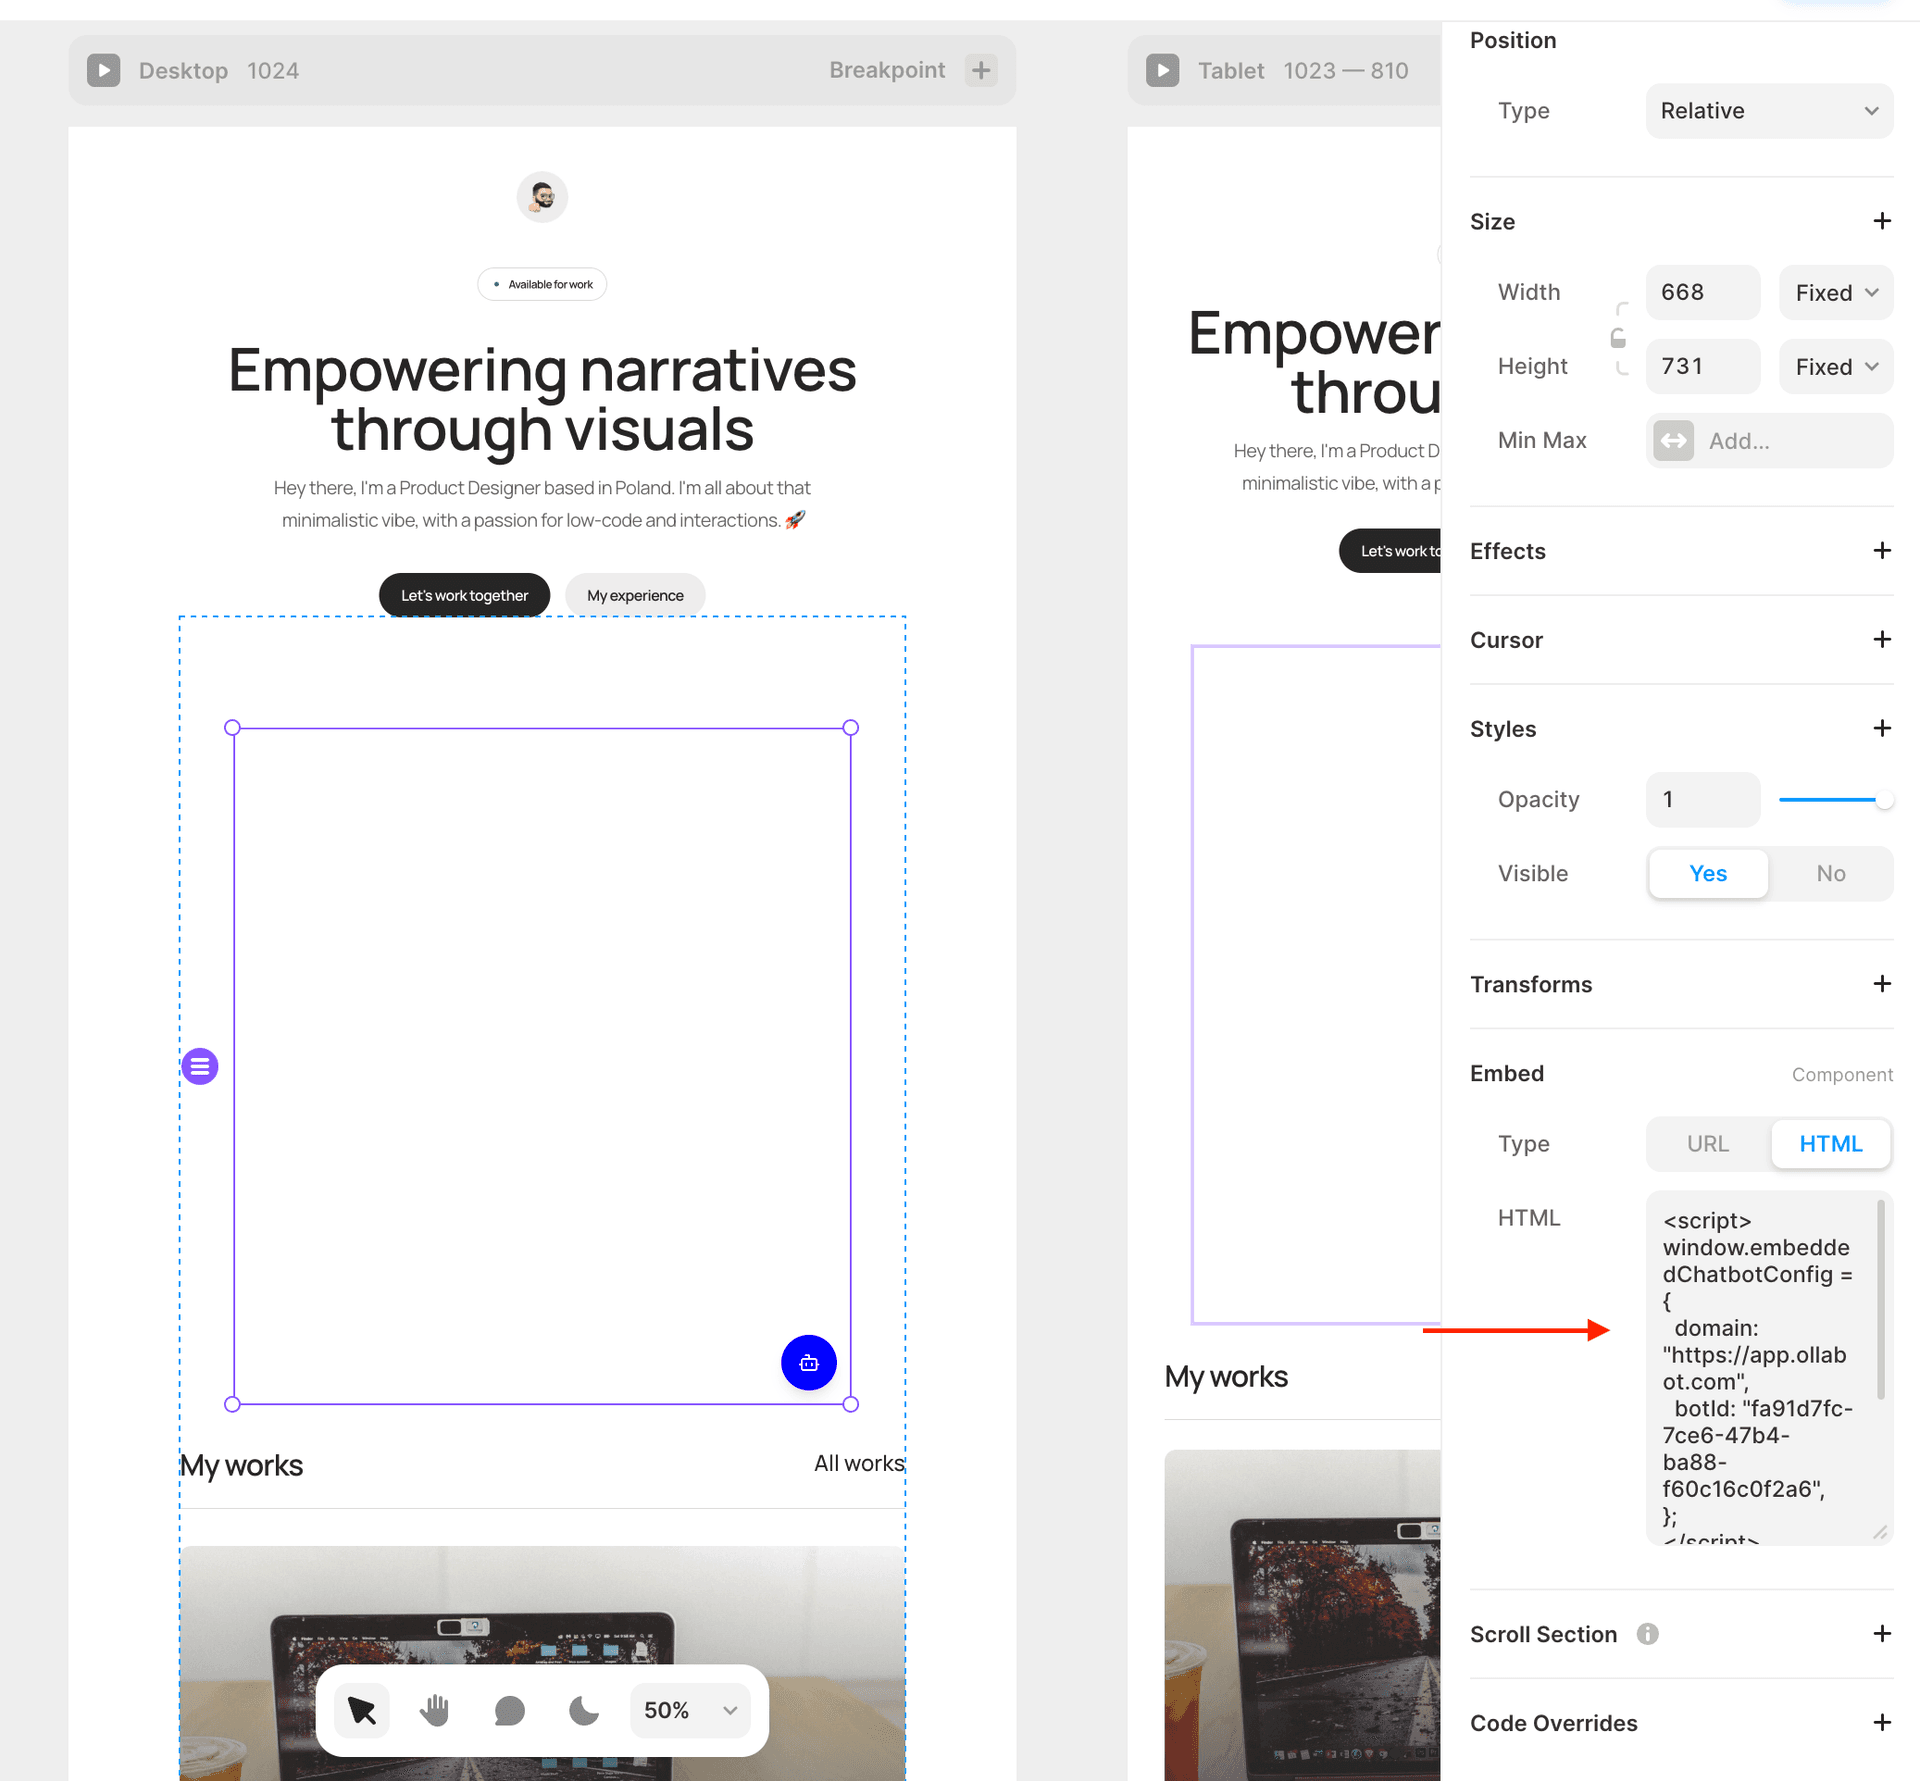Click the list/layers panel icon
This screenshot has width=1920, height=1781.
pyautogui.click(x=199, y=1065)
